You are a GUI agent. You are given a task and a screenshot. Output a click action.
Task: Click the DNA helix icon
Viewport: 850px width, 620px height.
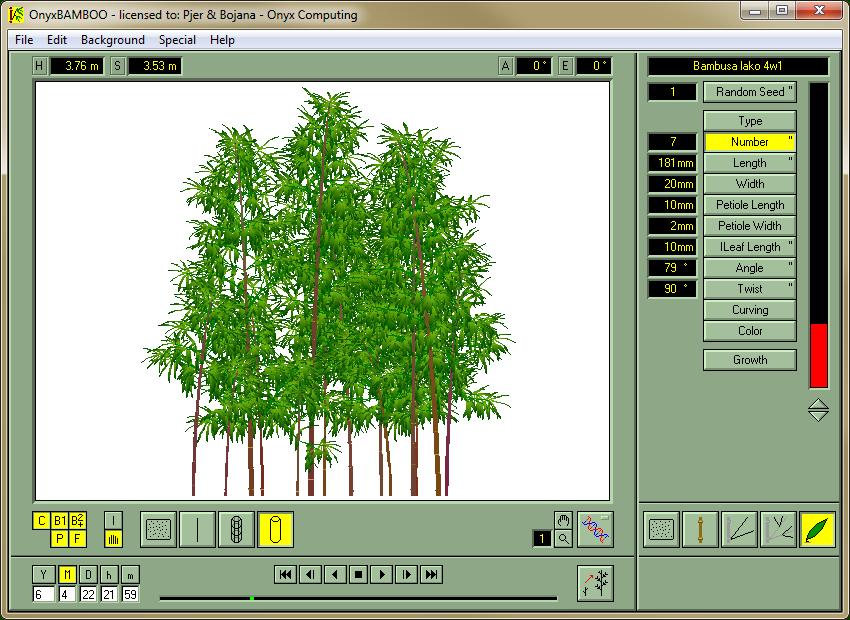pyautogui.click(x=595, y=529)
